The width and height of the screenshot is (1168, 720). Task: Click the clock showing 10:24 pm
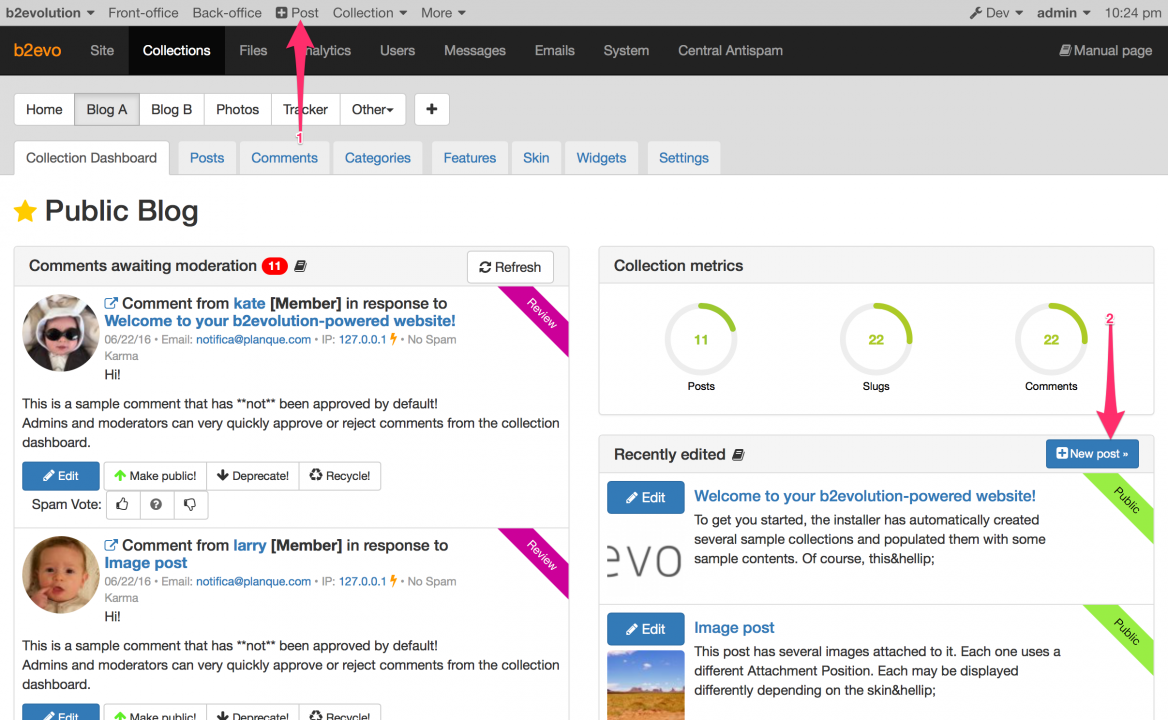(1132, 13)
